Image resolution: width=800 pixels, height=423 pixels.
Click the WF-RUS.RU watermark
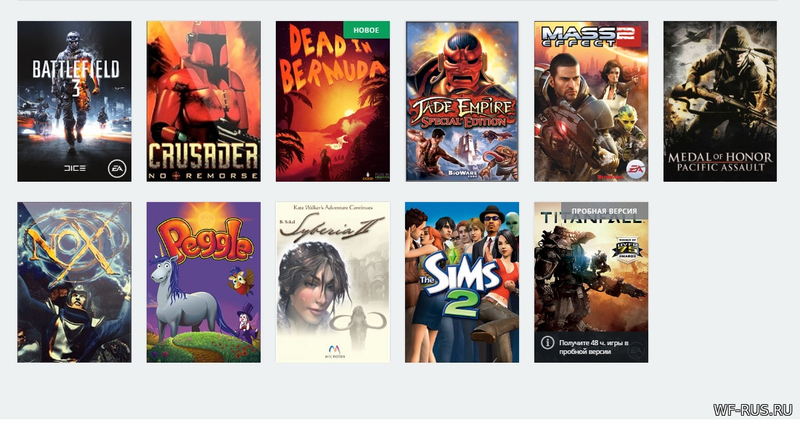coord(753,409)
